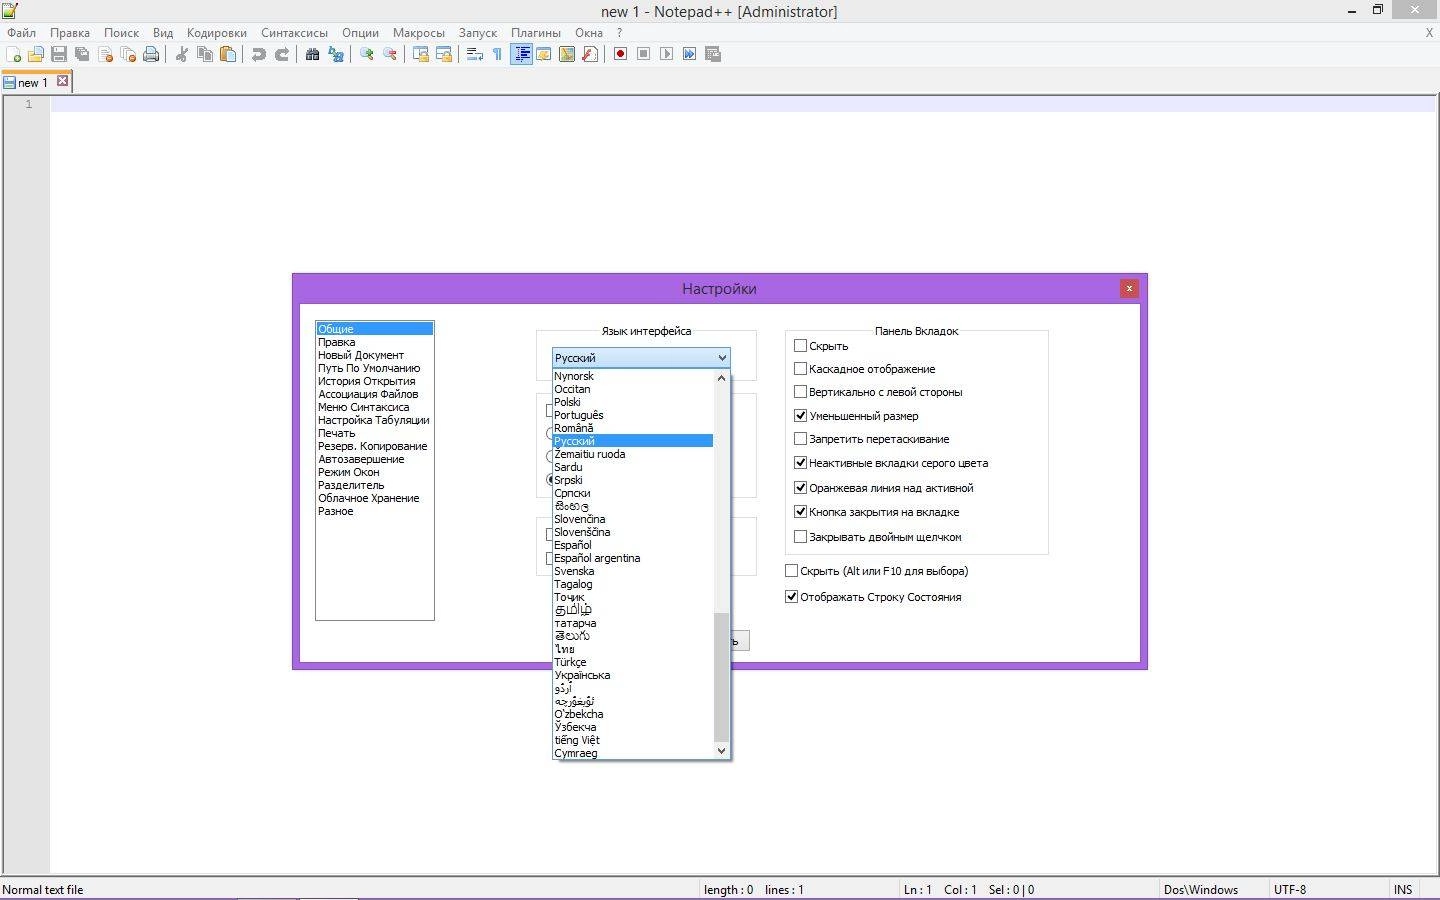Screen dimensions: 1440x900
Task: Choose Українська in the language list
Action: tap(633, 675)
